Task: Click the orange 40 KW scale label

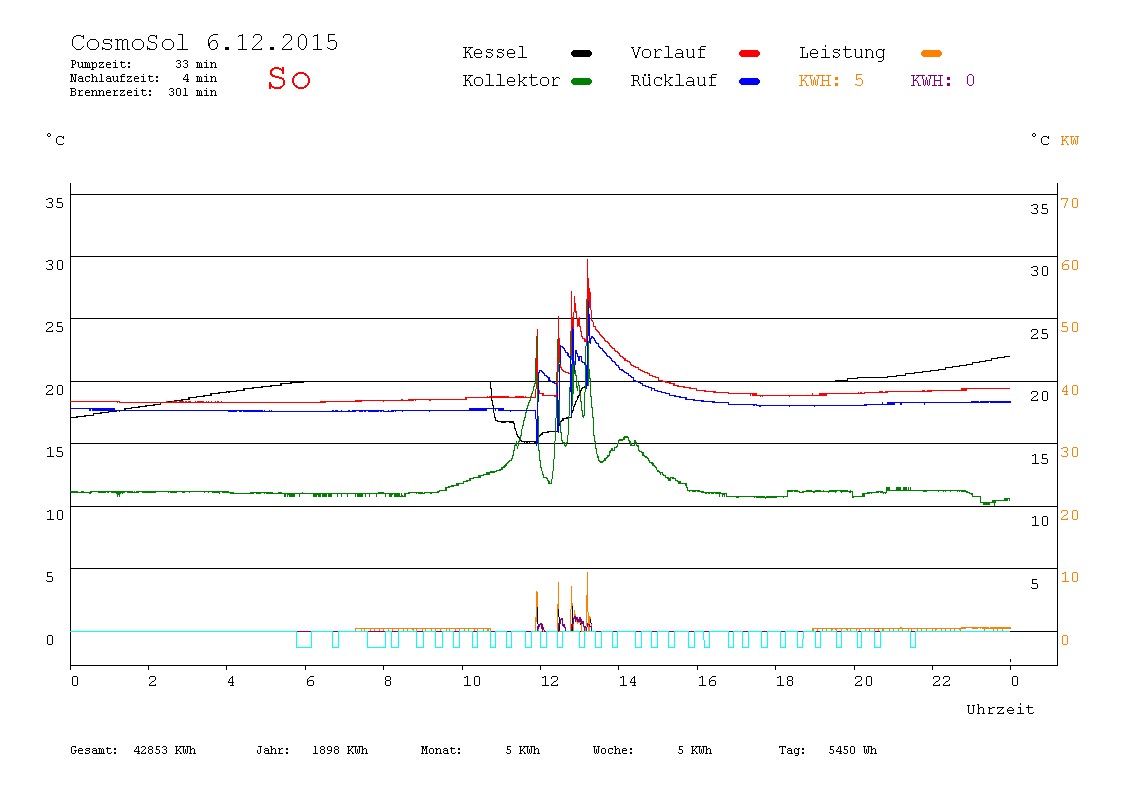Action: coord(1070,391)
